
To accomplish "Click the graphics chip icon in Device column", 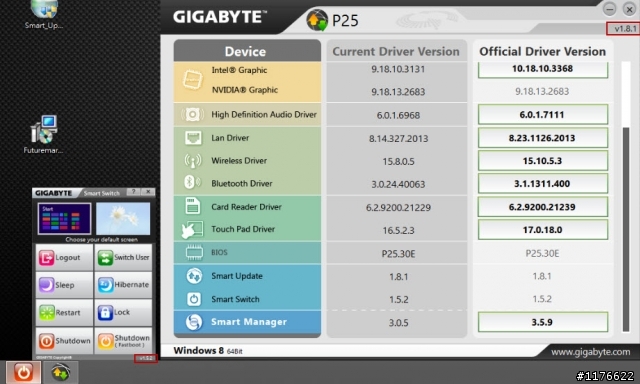I will 193,79.
